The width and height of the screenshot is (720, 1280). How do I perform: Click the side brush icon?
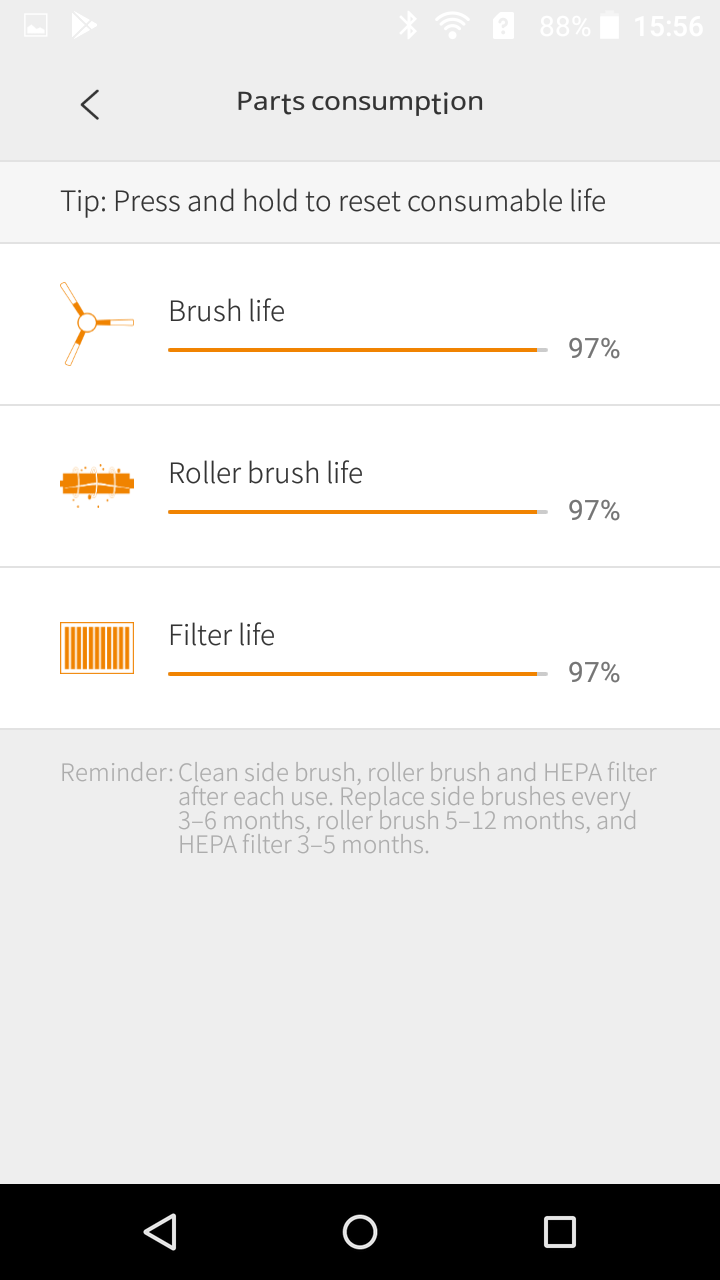coord(94,323)
